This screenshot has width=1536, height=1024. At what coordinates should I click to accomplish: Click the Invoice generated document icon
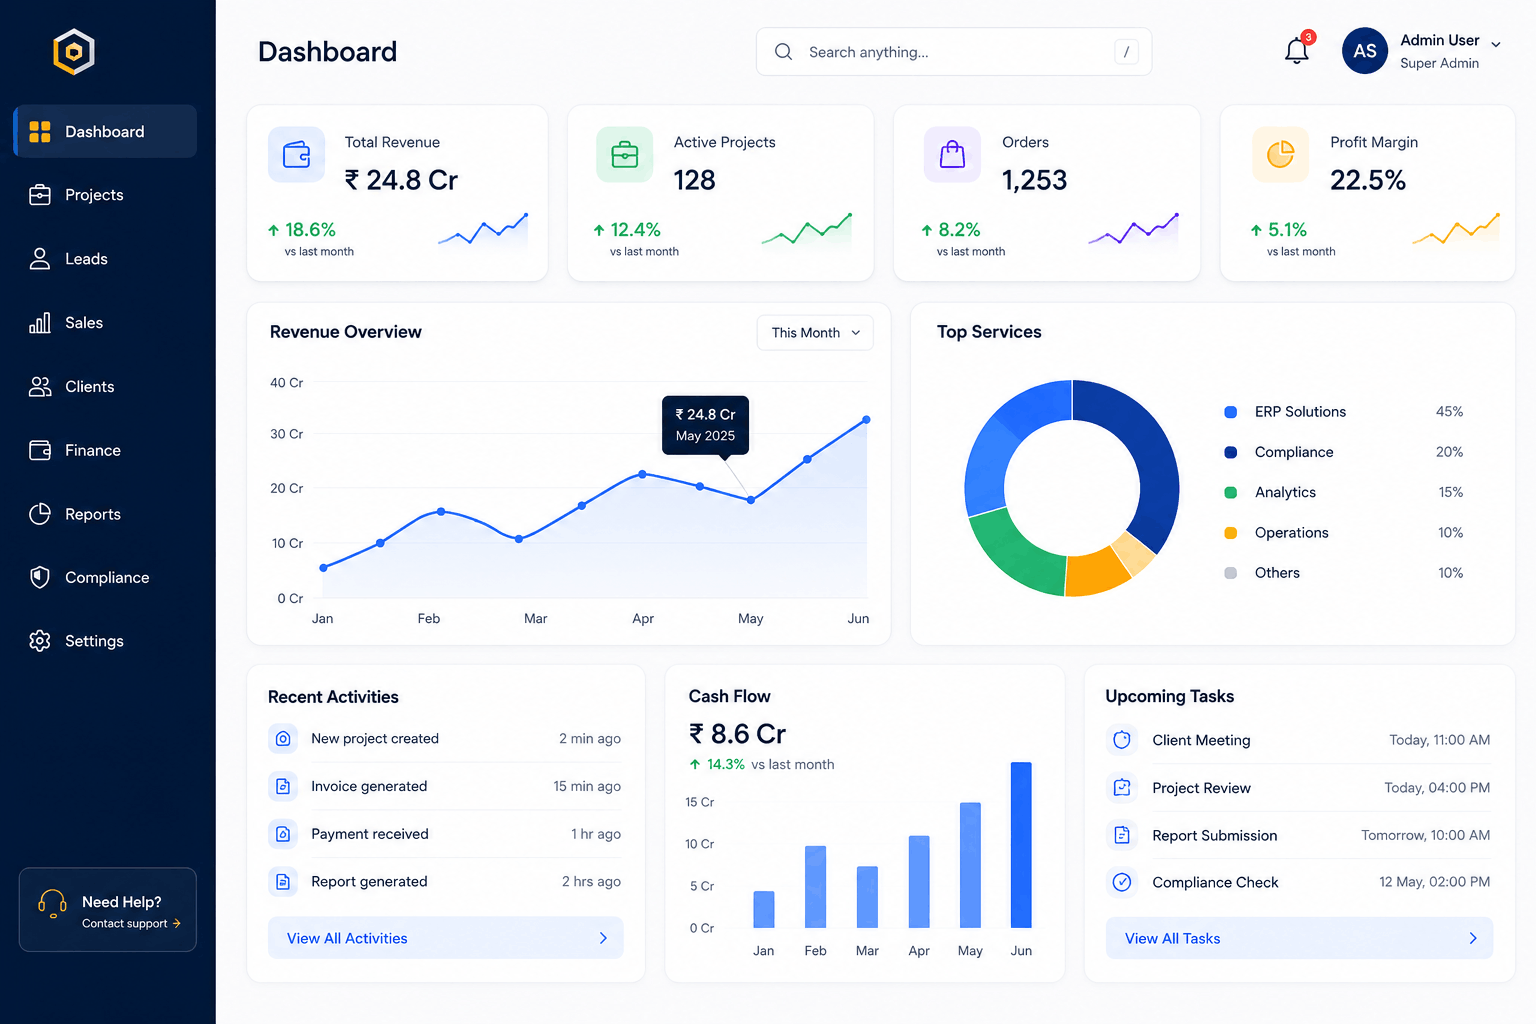(283, 786)
